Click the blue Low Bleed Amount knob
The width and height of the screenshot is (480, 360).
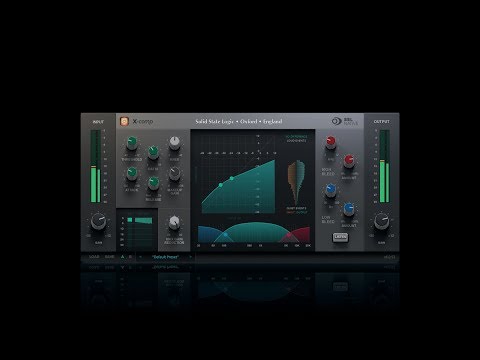point(349,209)
